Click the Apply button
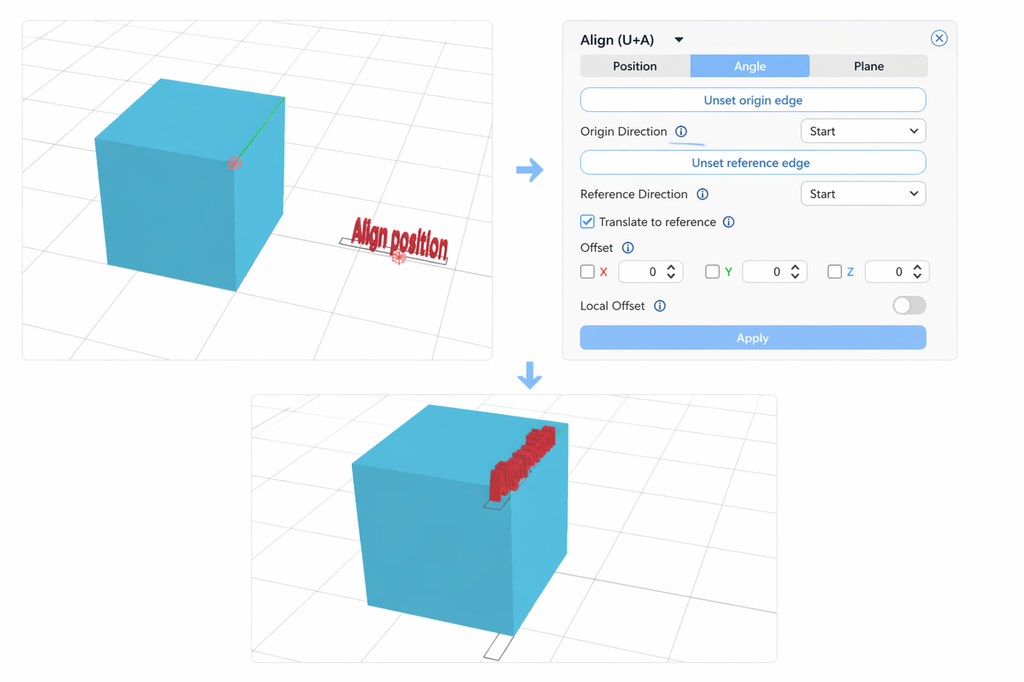Viewport: 1024px width, 682px height. pos(753,338)
